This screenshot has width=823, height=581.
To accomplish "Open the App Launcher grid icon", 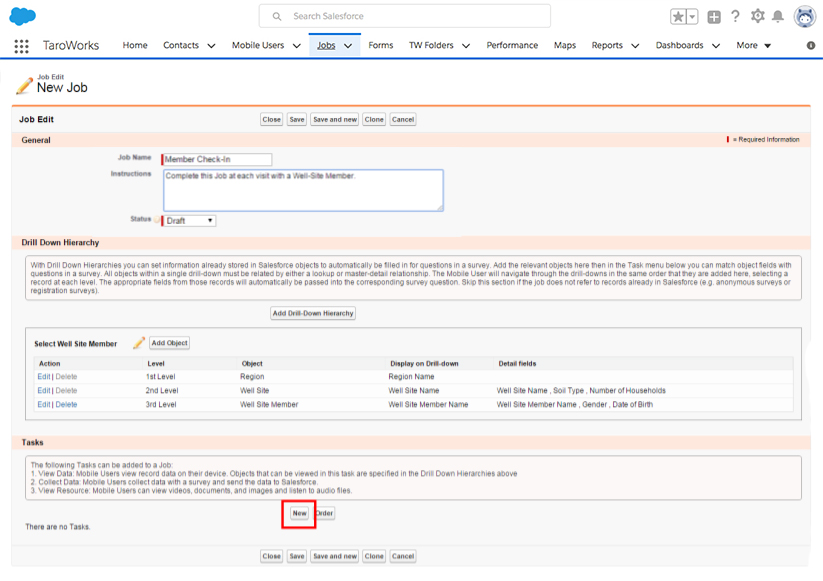I will click(21, 46).
